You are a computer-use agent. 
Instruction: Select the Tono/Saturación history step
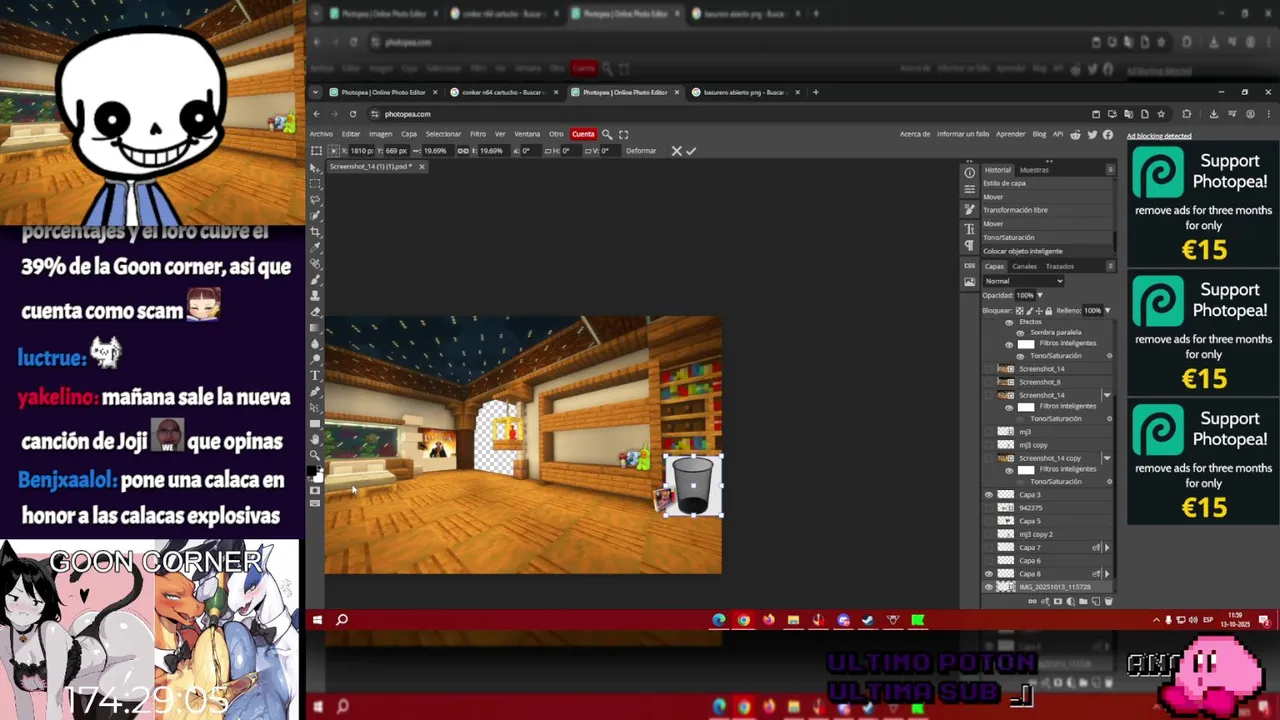[1047, 237]
